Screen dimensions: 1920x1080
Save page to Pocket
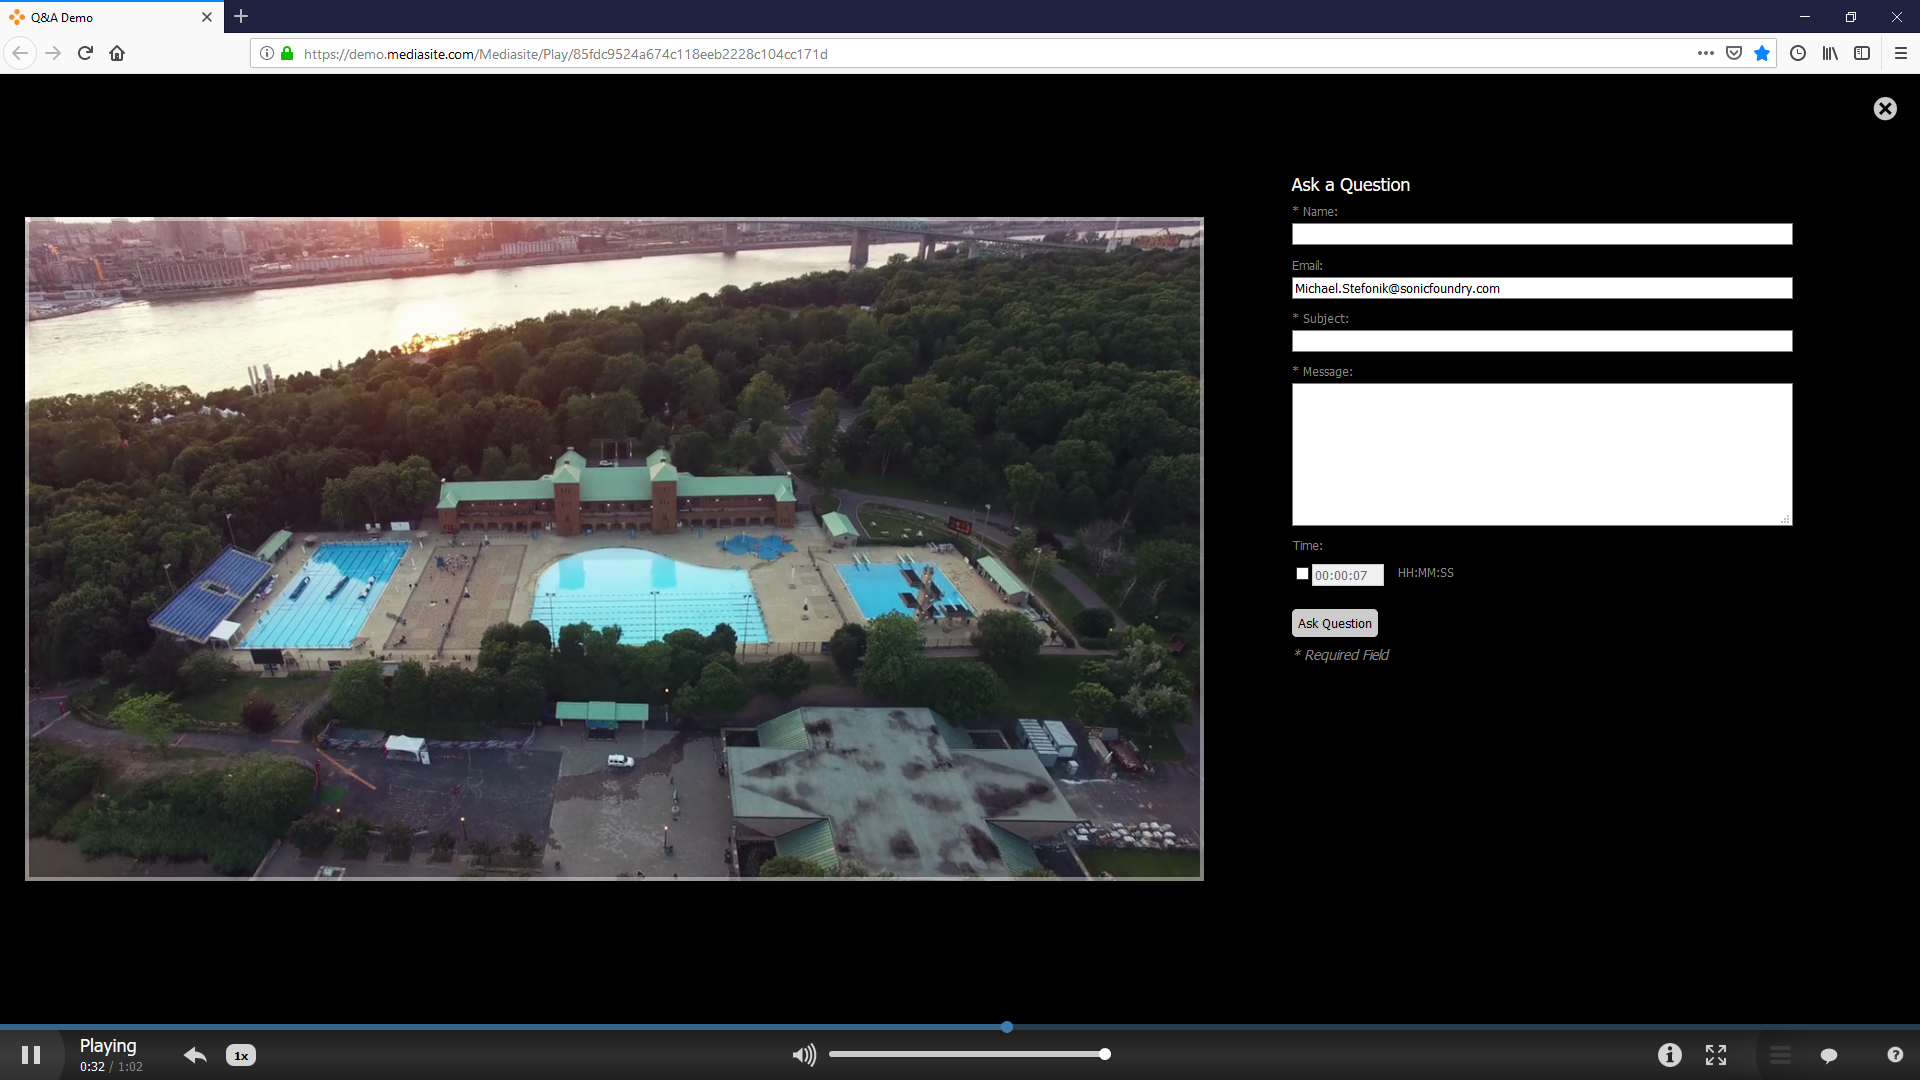(x=1734, y=53)
